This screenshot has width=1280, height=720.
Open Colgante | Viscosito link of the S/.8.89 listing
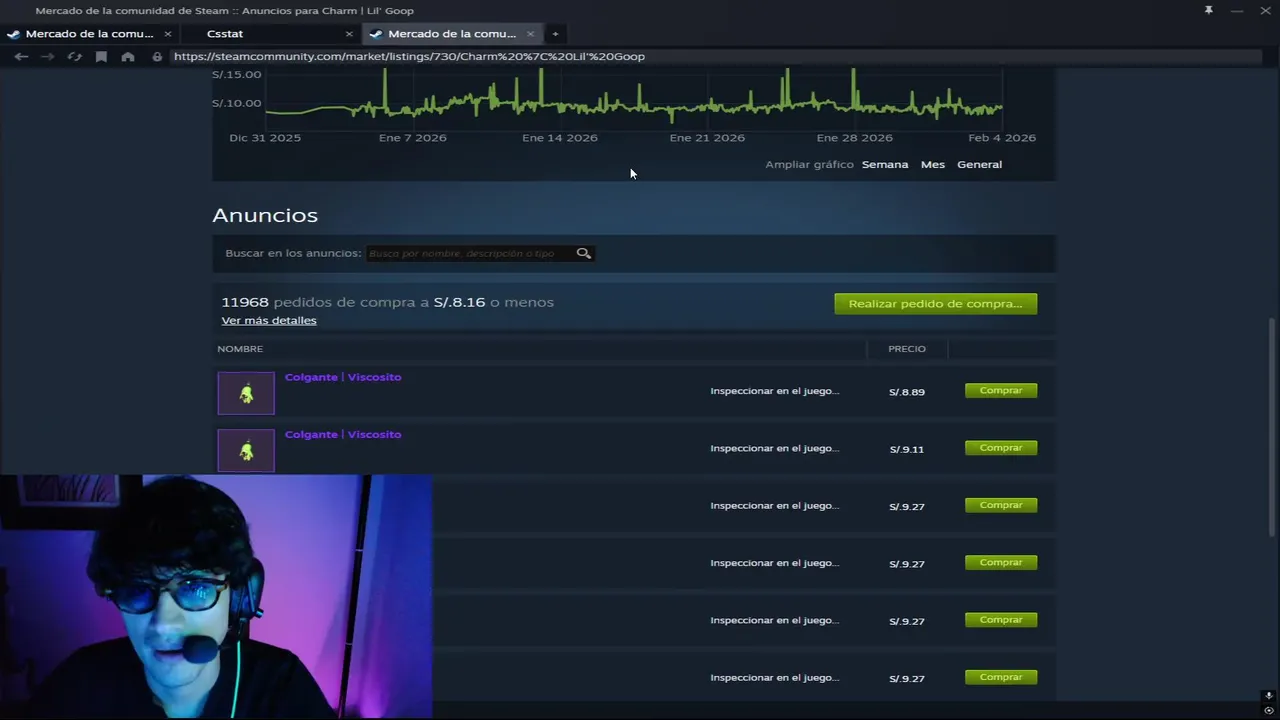(x=343, y=377)
